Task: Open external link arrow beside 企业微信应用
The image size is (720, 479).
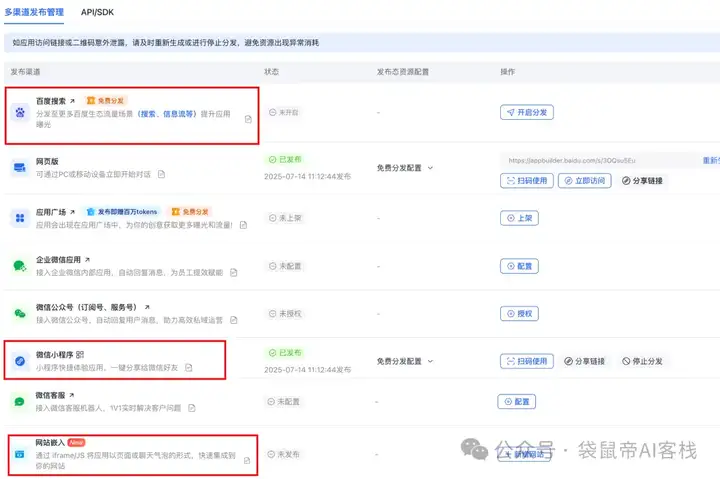Action: click(87, 260)
